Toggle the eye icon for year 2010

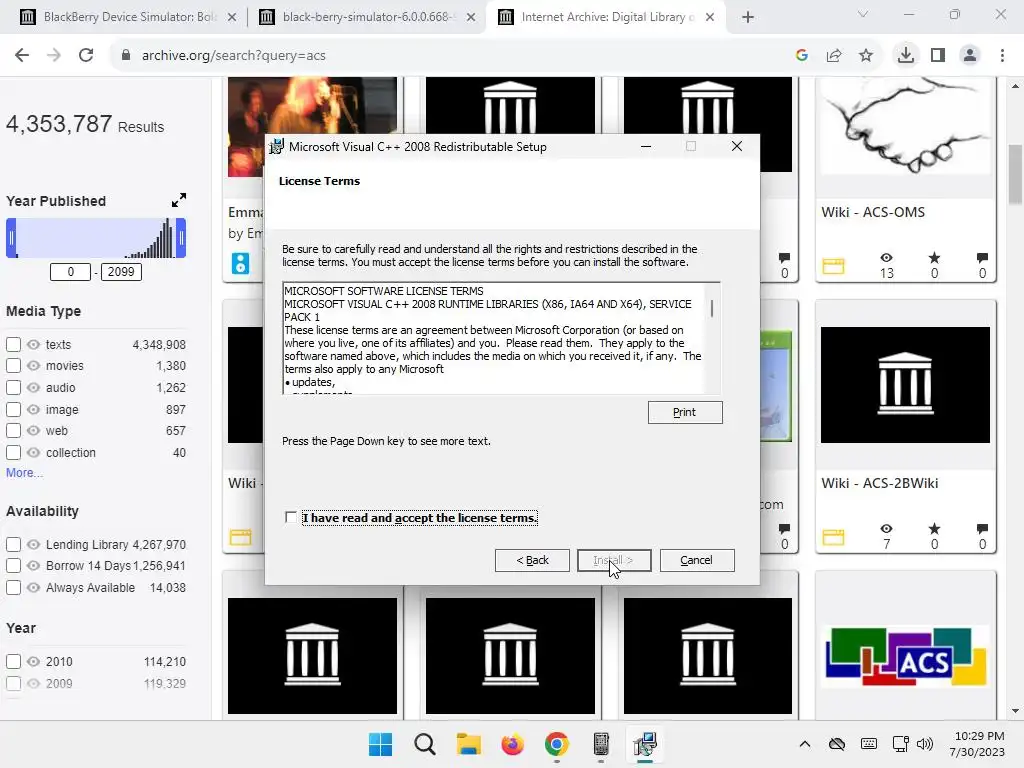click(33, 661)
